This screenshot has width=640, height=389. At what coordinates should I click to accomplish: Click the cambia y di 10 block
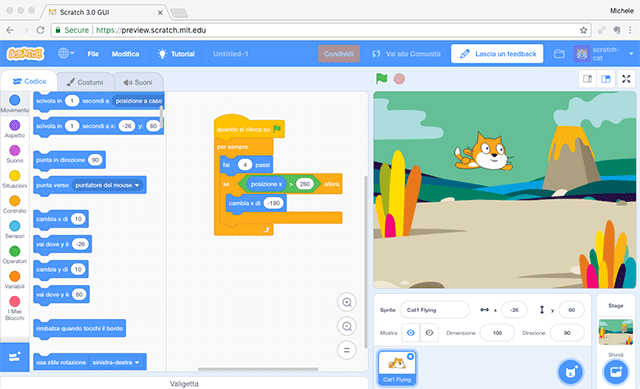point(60,269)
